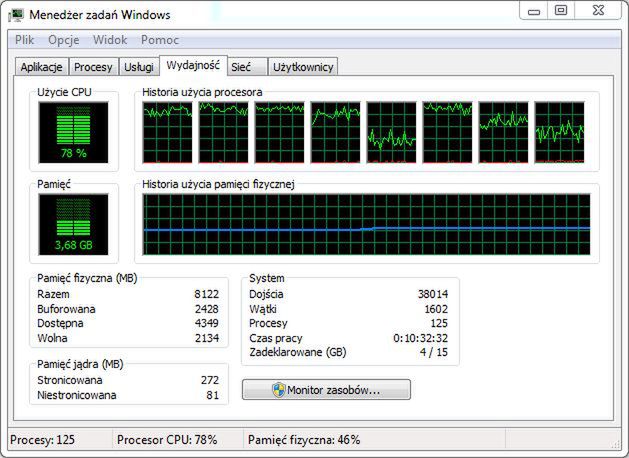Click the Dostępna value 4349
The image size is (629, 458).
click(207, 323)
